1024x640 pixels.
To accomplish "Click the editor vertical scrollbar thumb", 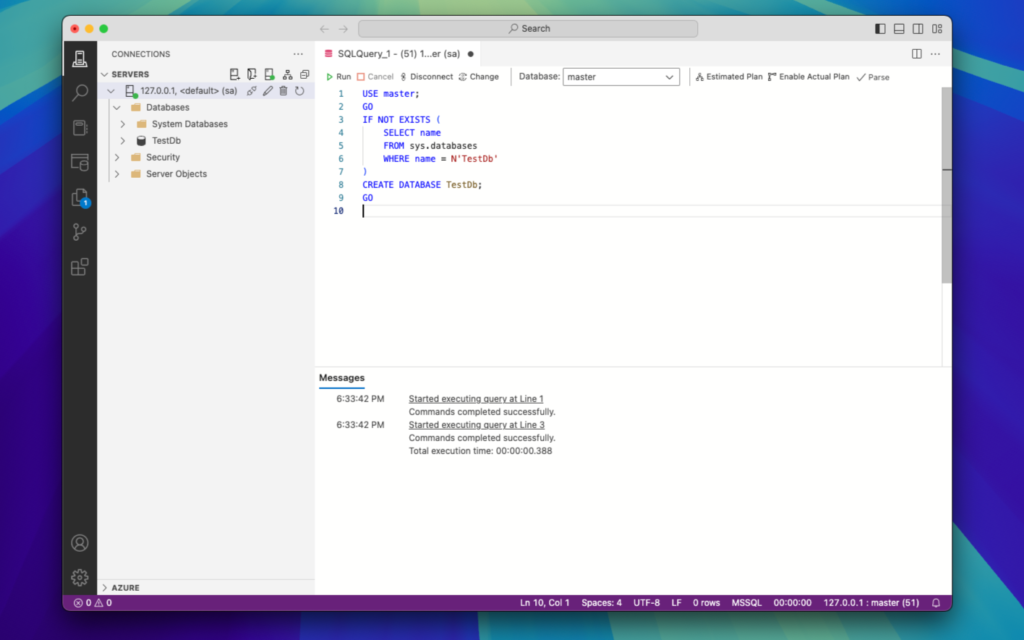I will (x=947, y=185).
